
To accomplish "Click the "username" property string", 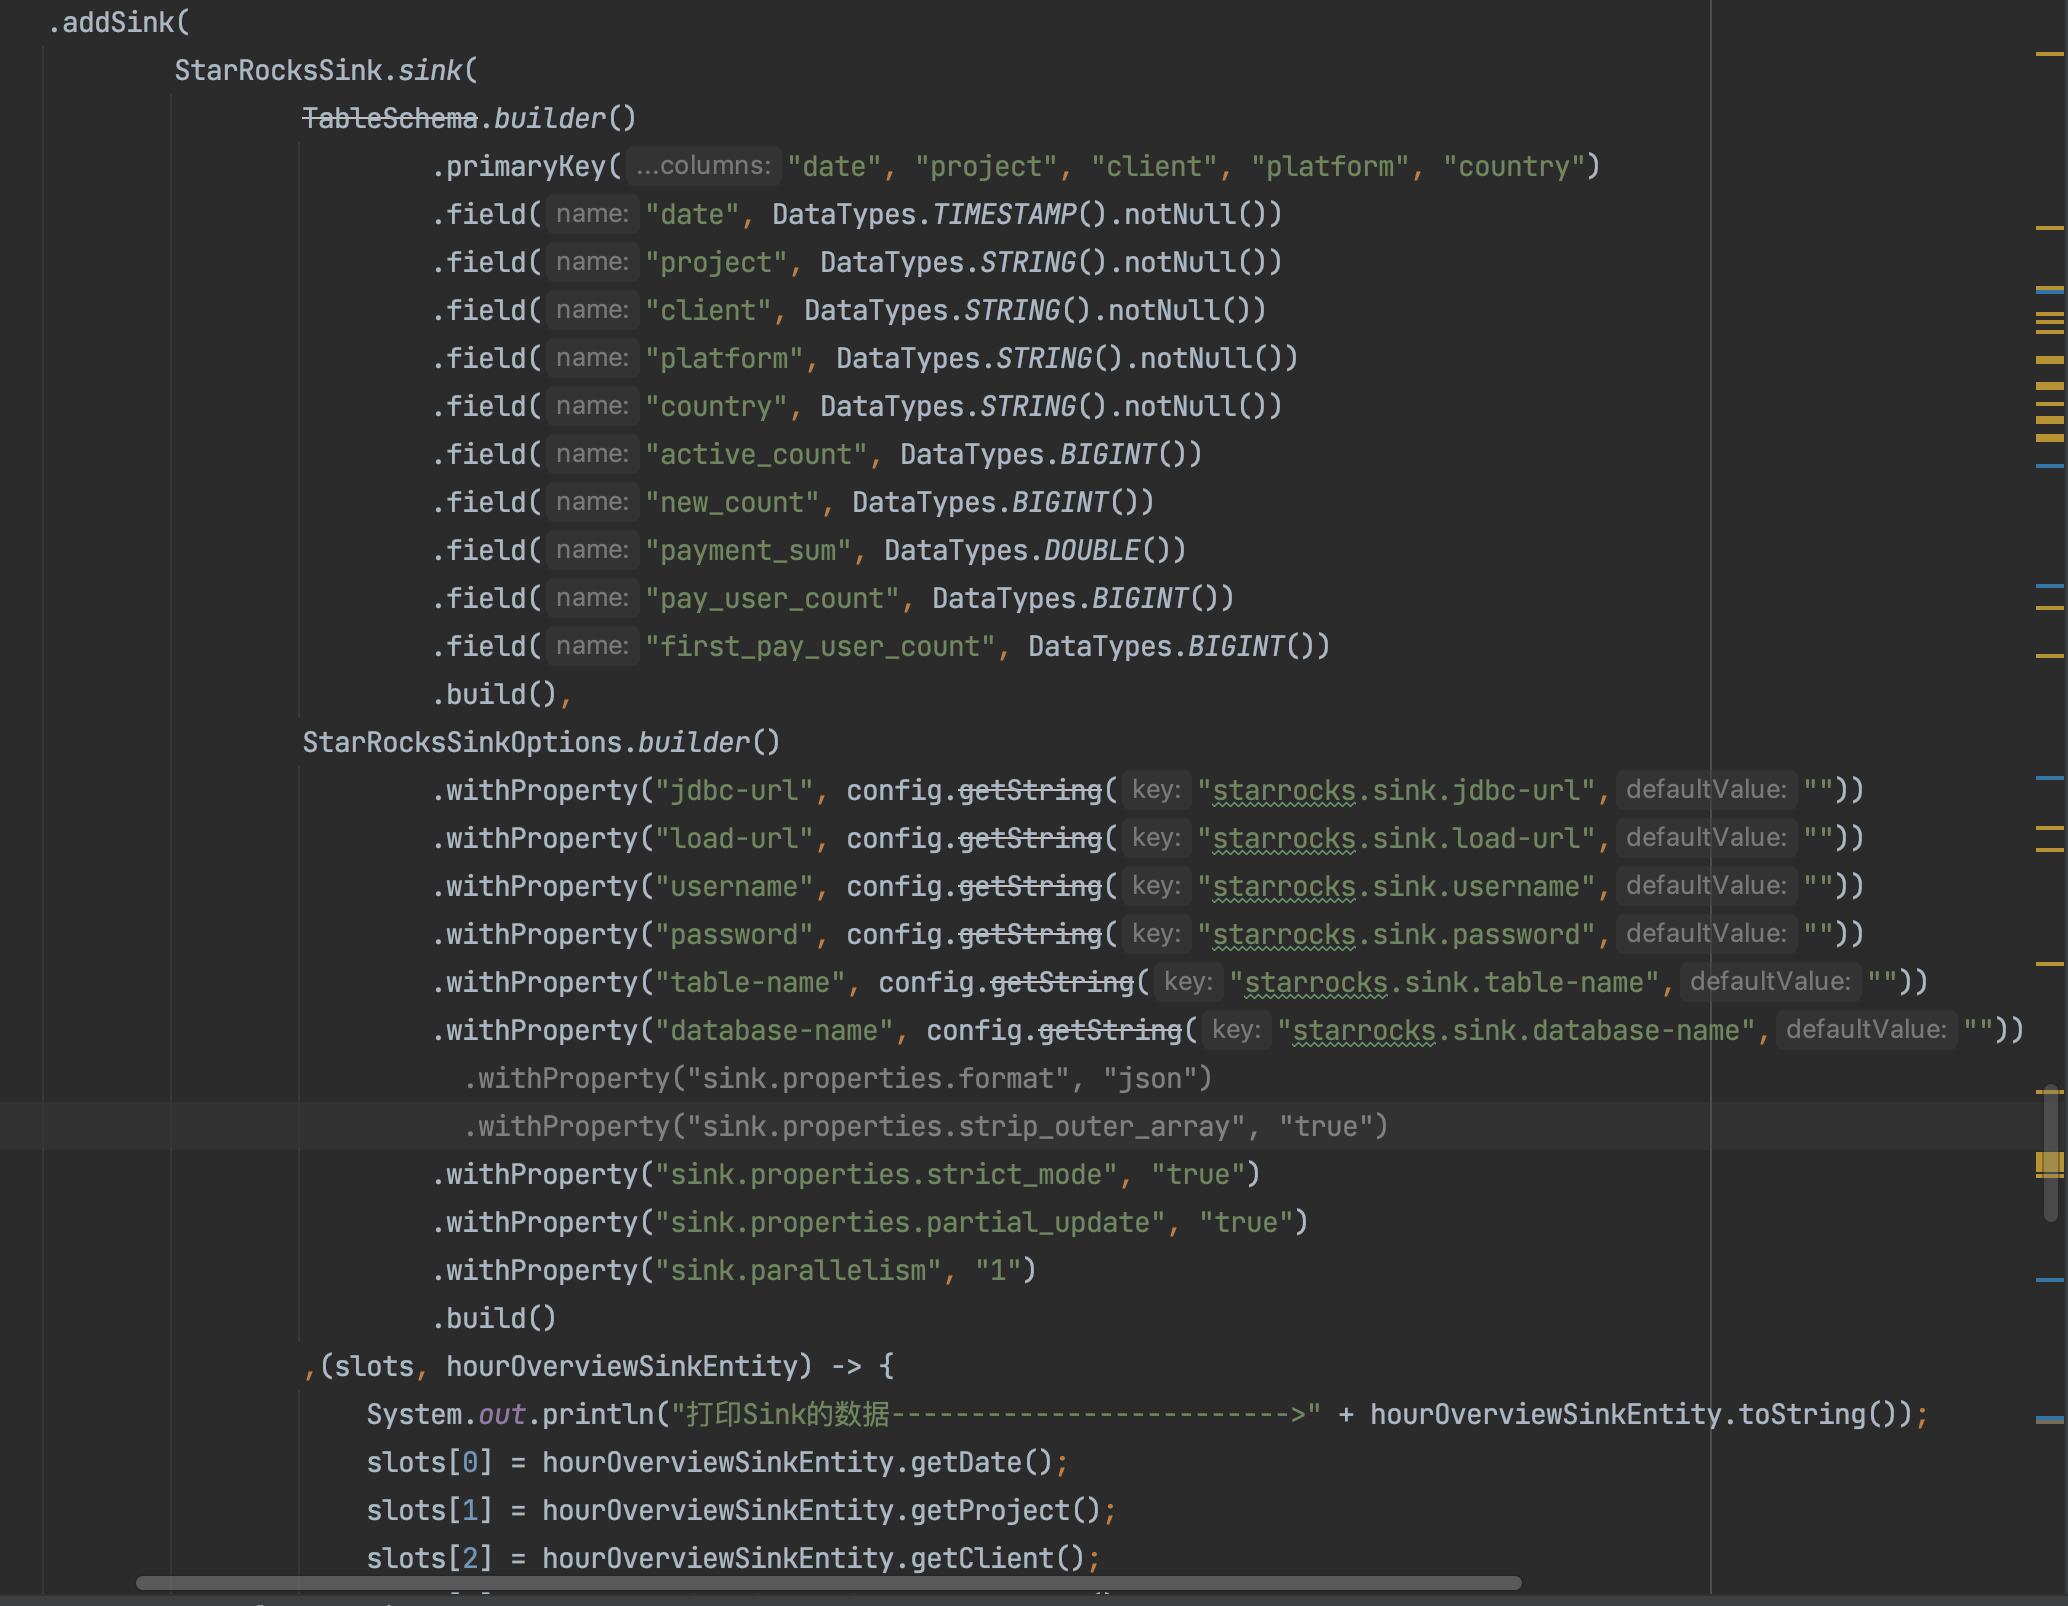I will click(x=734, y=886).
